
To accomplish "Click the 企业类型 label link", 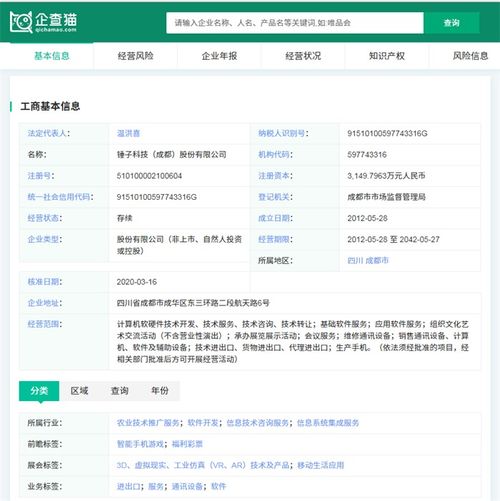I will (43, 239).
